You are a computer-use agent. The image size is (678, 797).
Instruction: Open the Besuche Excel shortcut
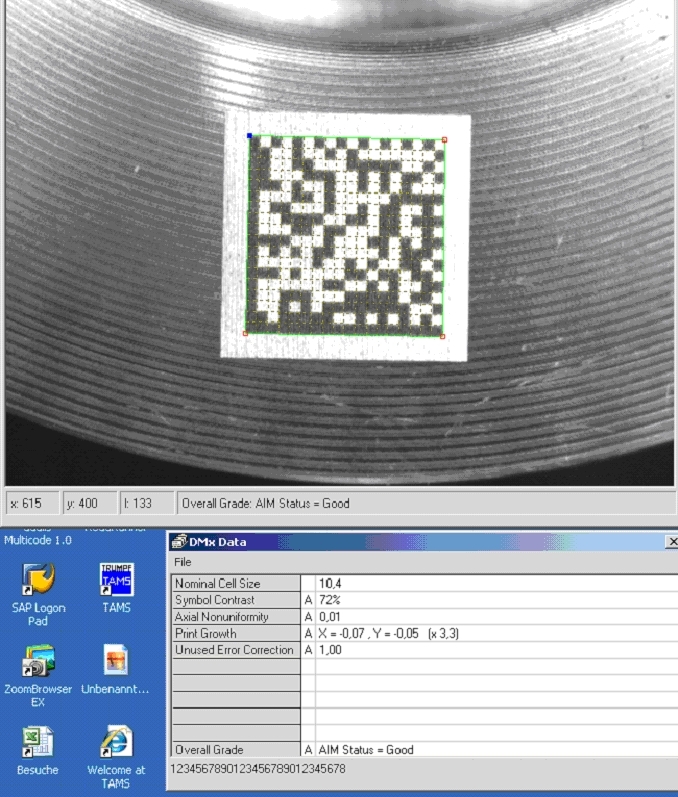click(37, 750)
